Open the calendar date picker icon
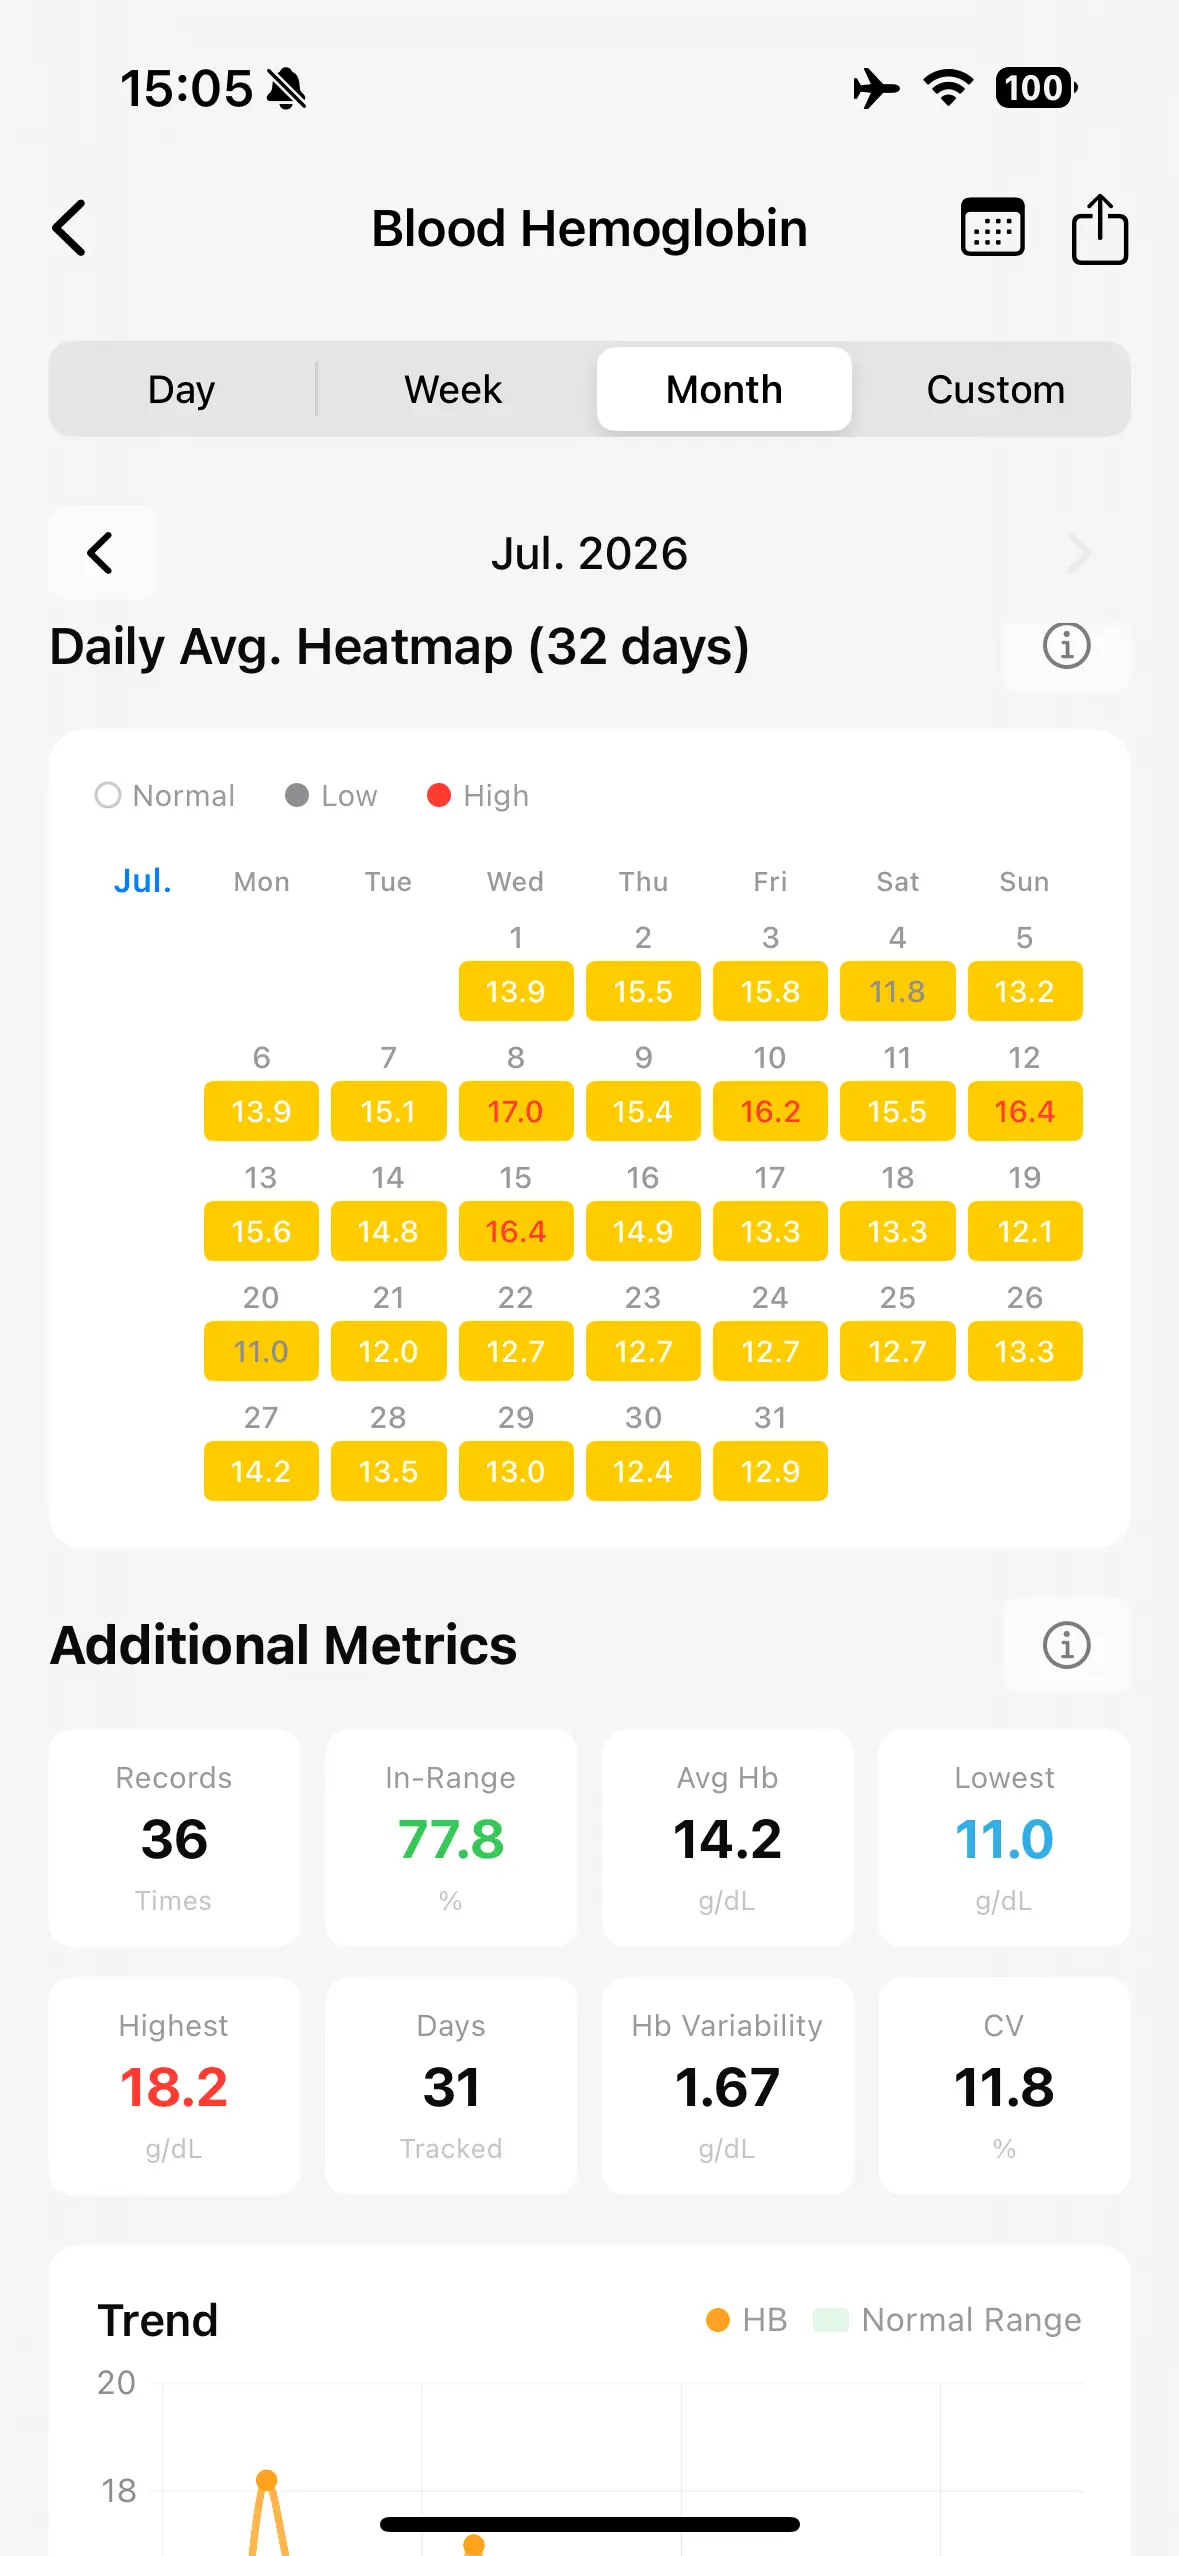This screenshot has height=2556, width=1179. tap(992, 228)
